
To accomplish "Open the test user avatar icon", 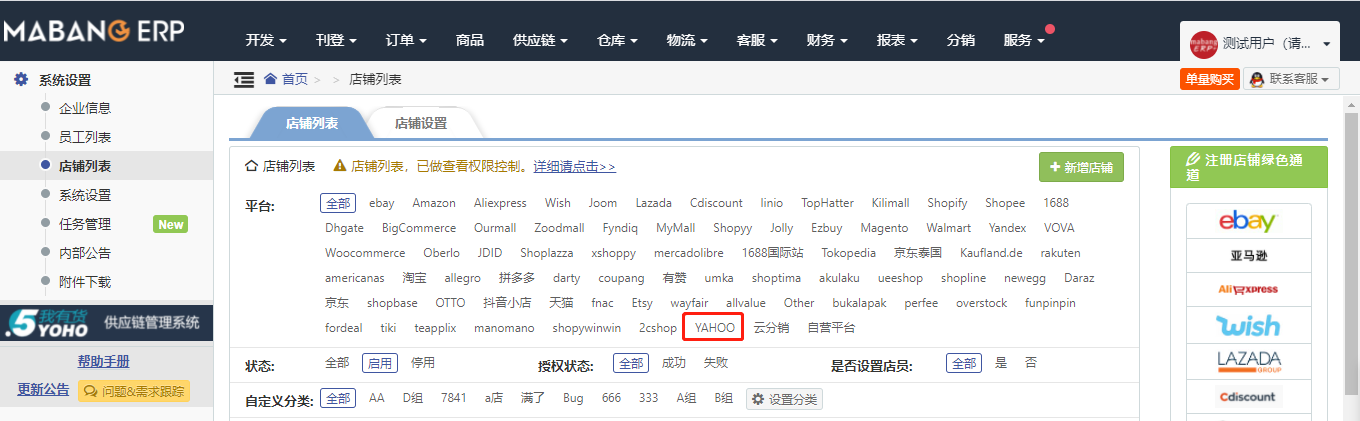I will click(x=1203, y=44).
